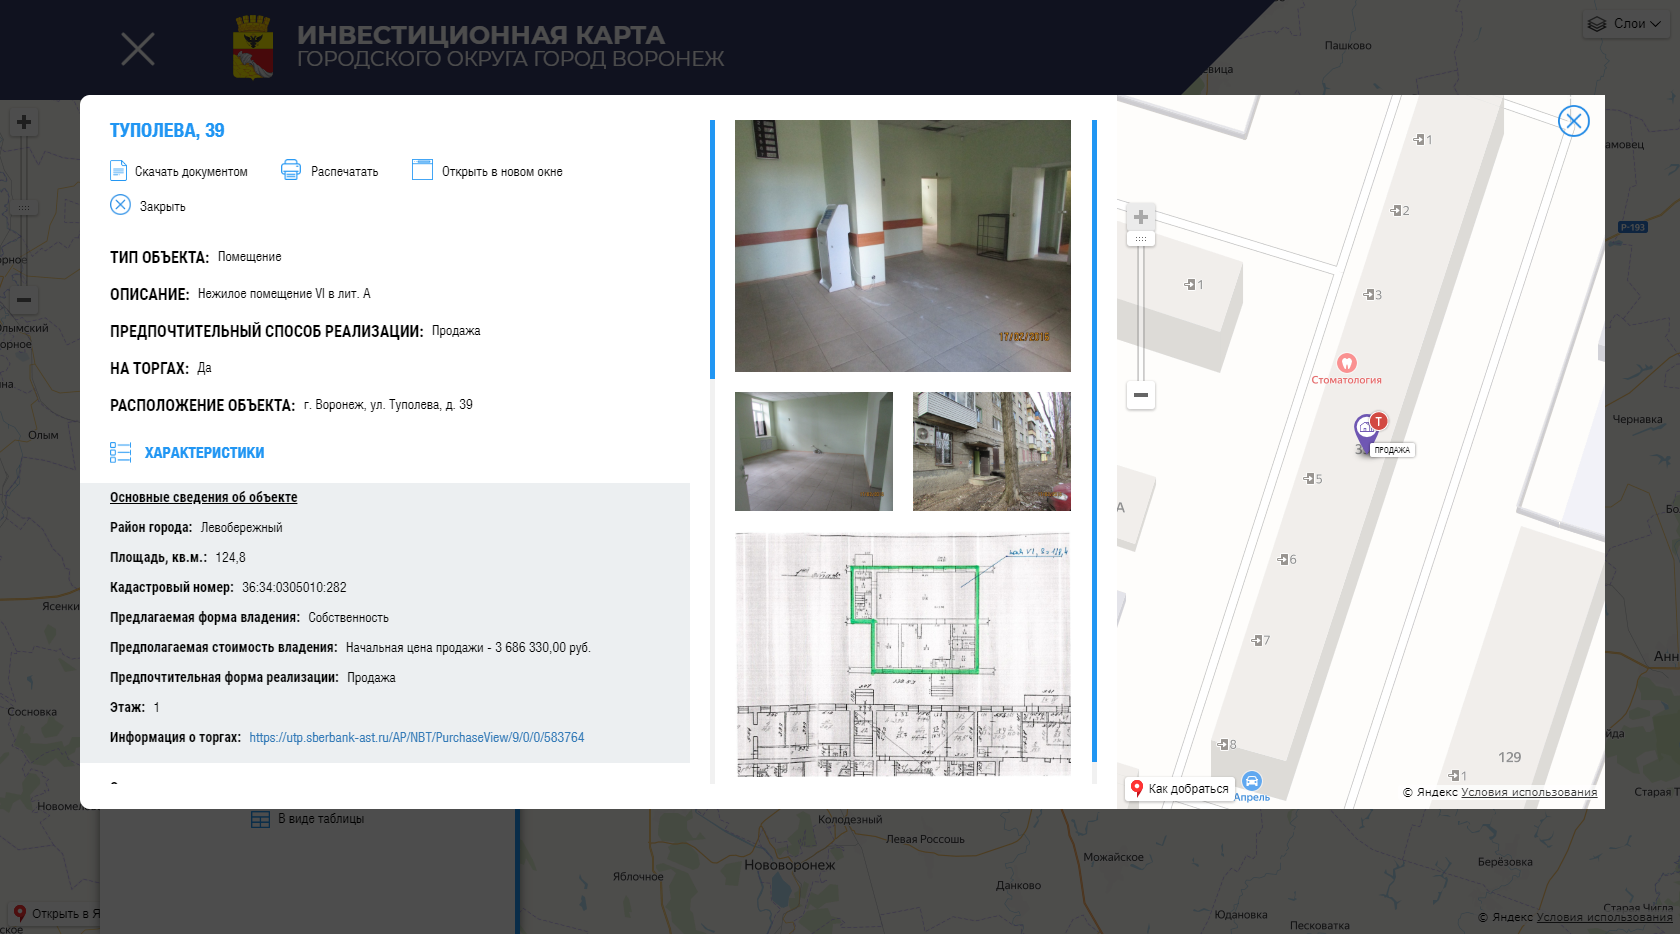Click the Характеристики list icon
Image resolution: width=1680 pixels, height=934 pixels.
pos(121,453)
